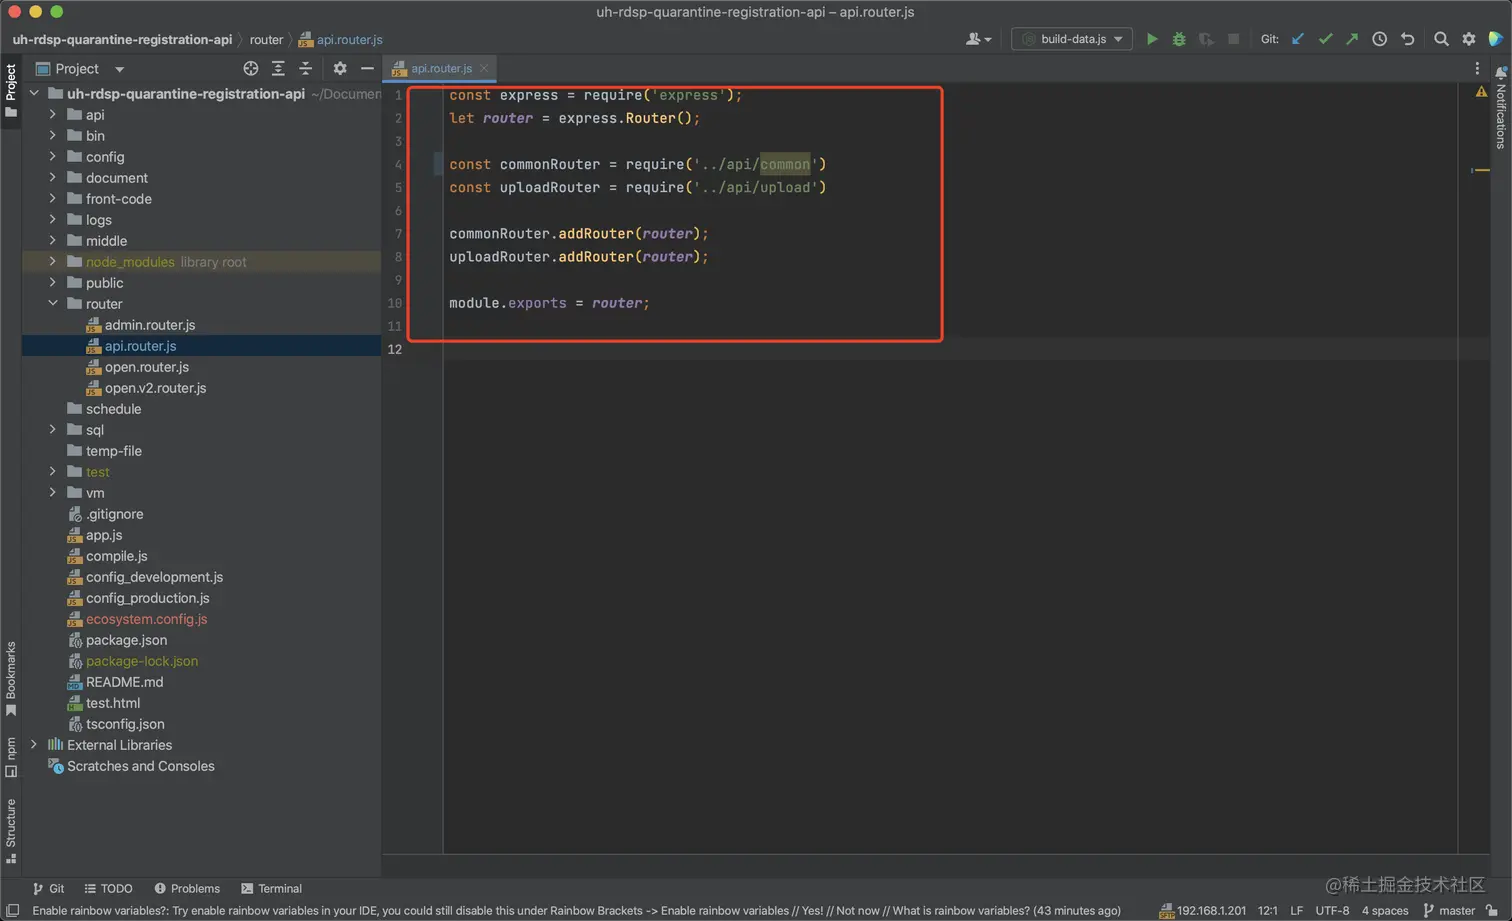
Task: Commit changes with green checkmark icon
Action: (1325, 39)
